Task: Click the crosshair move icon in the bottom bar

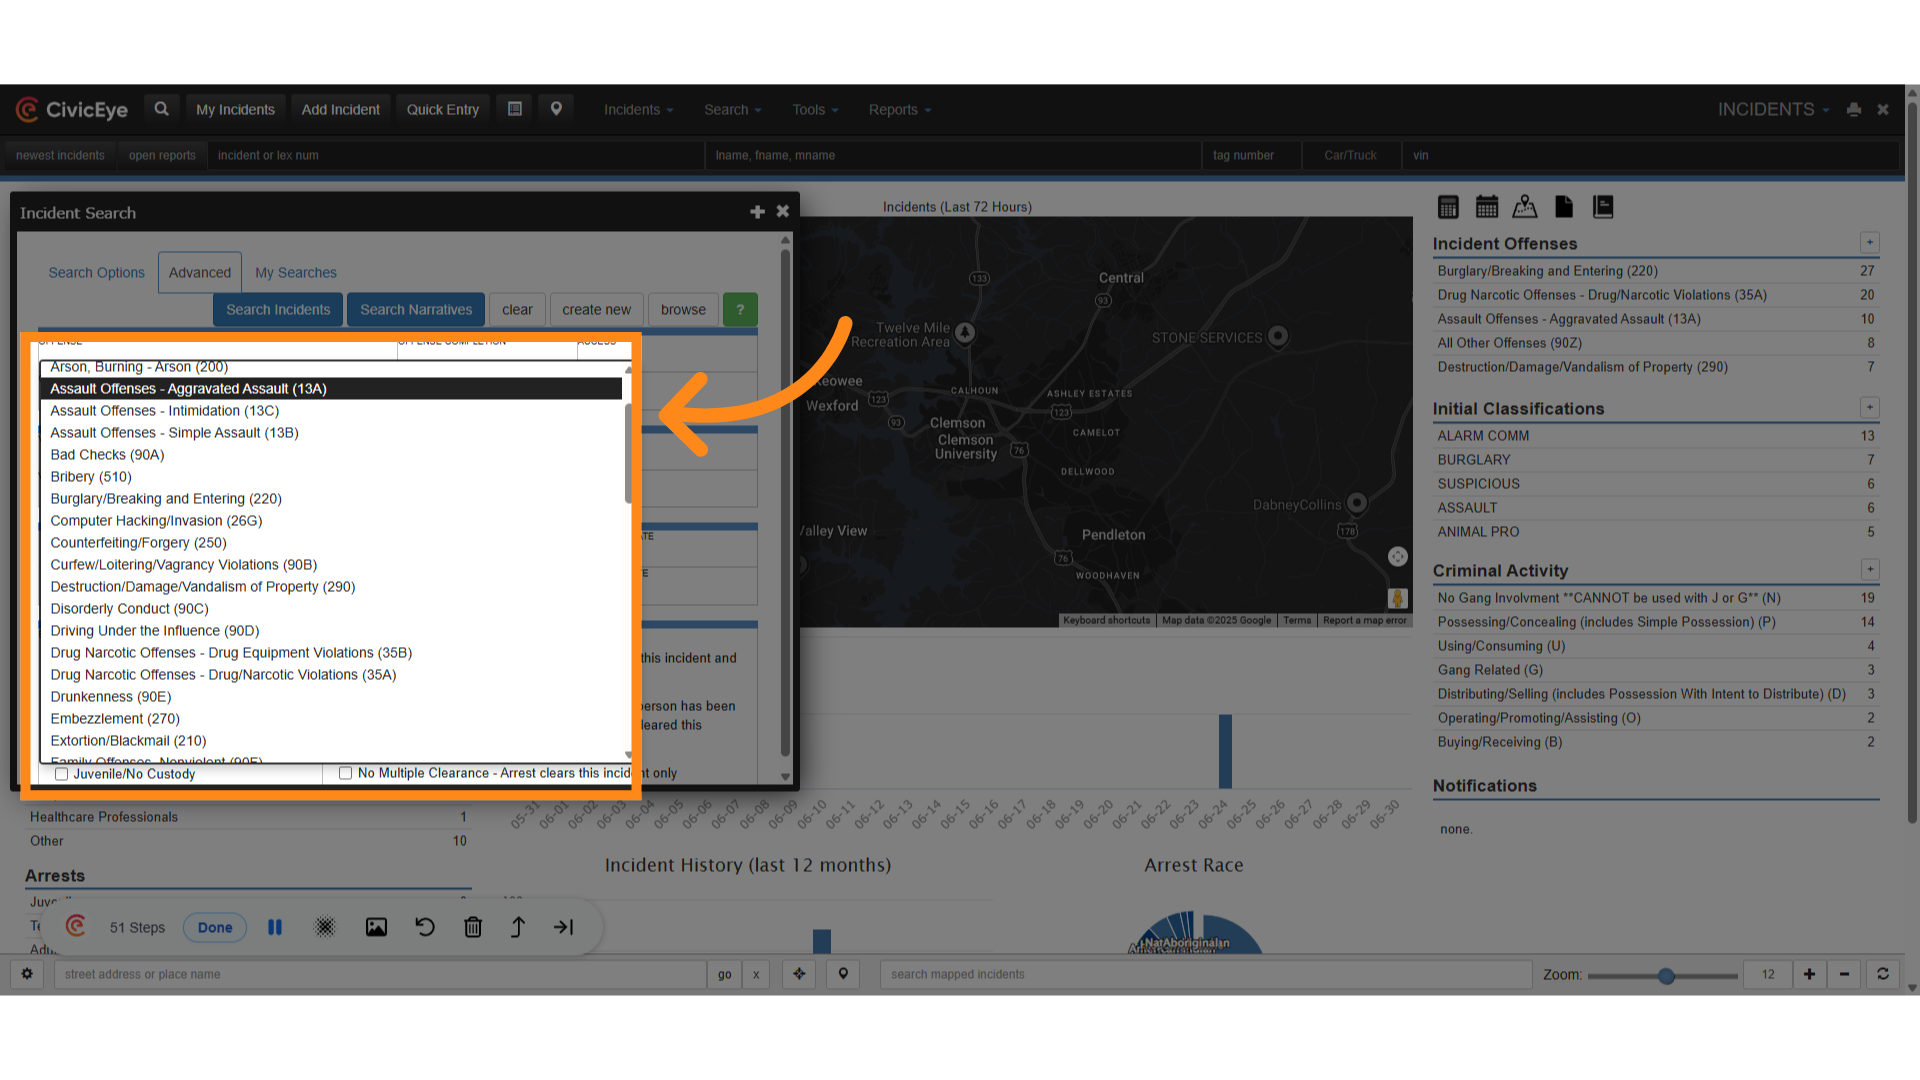Action: click(x=799, y=974)
